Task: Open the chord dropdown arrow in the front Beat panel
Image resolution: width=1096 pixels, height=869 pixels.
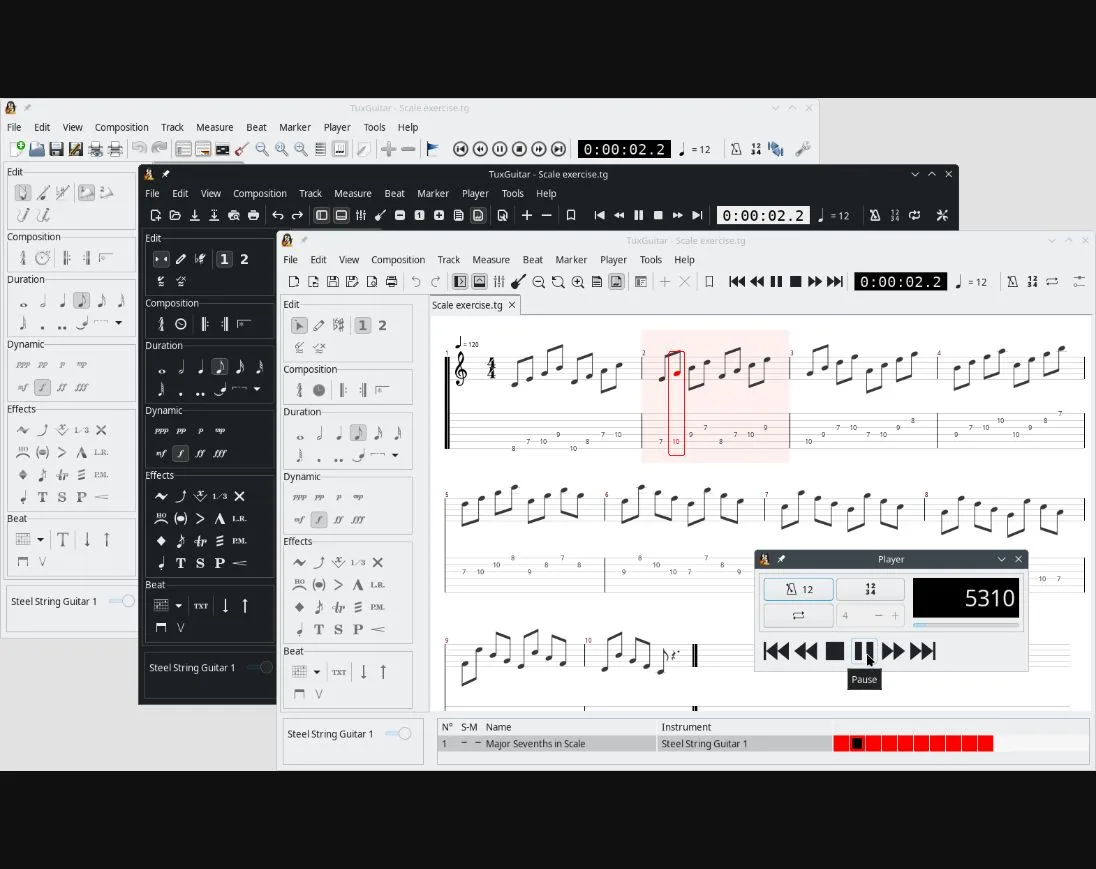Action: tap(317, 672)
